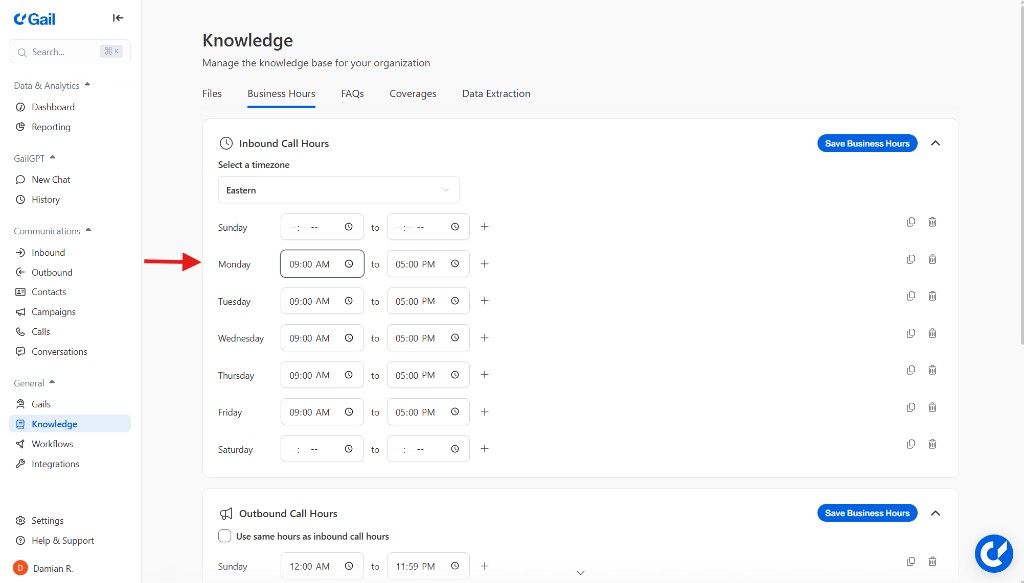Screen dimensions: 1024x583
Task: Delete Sunday's inbound hours with trash icon
Action: click(x=932, y=222)
